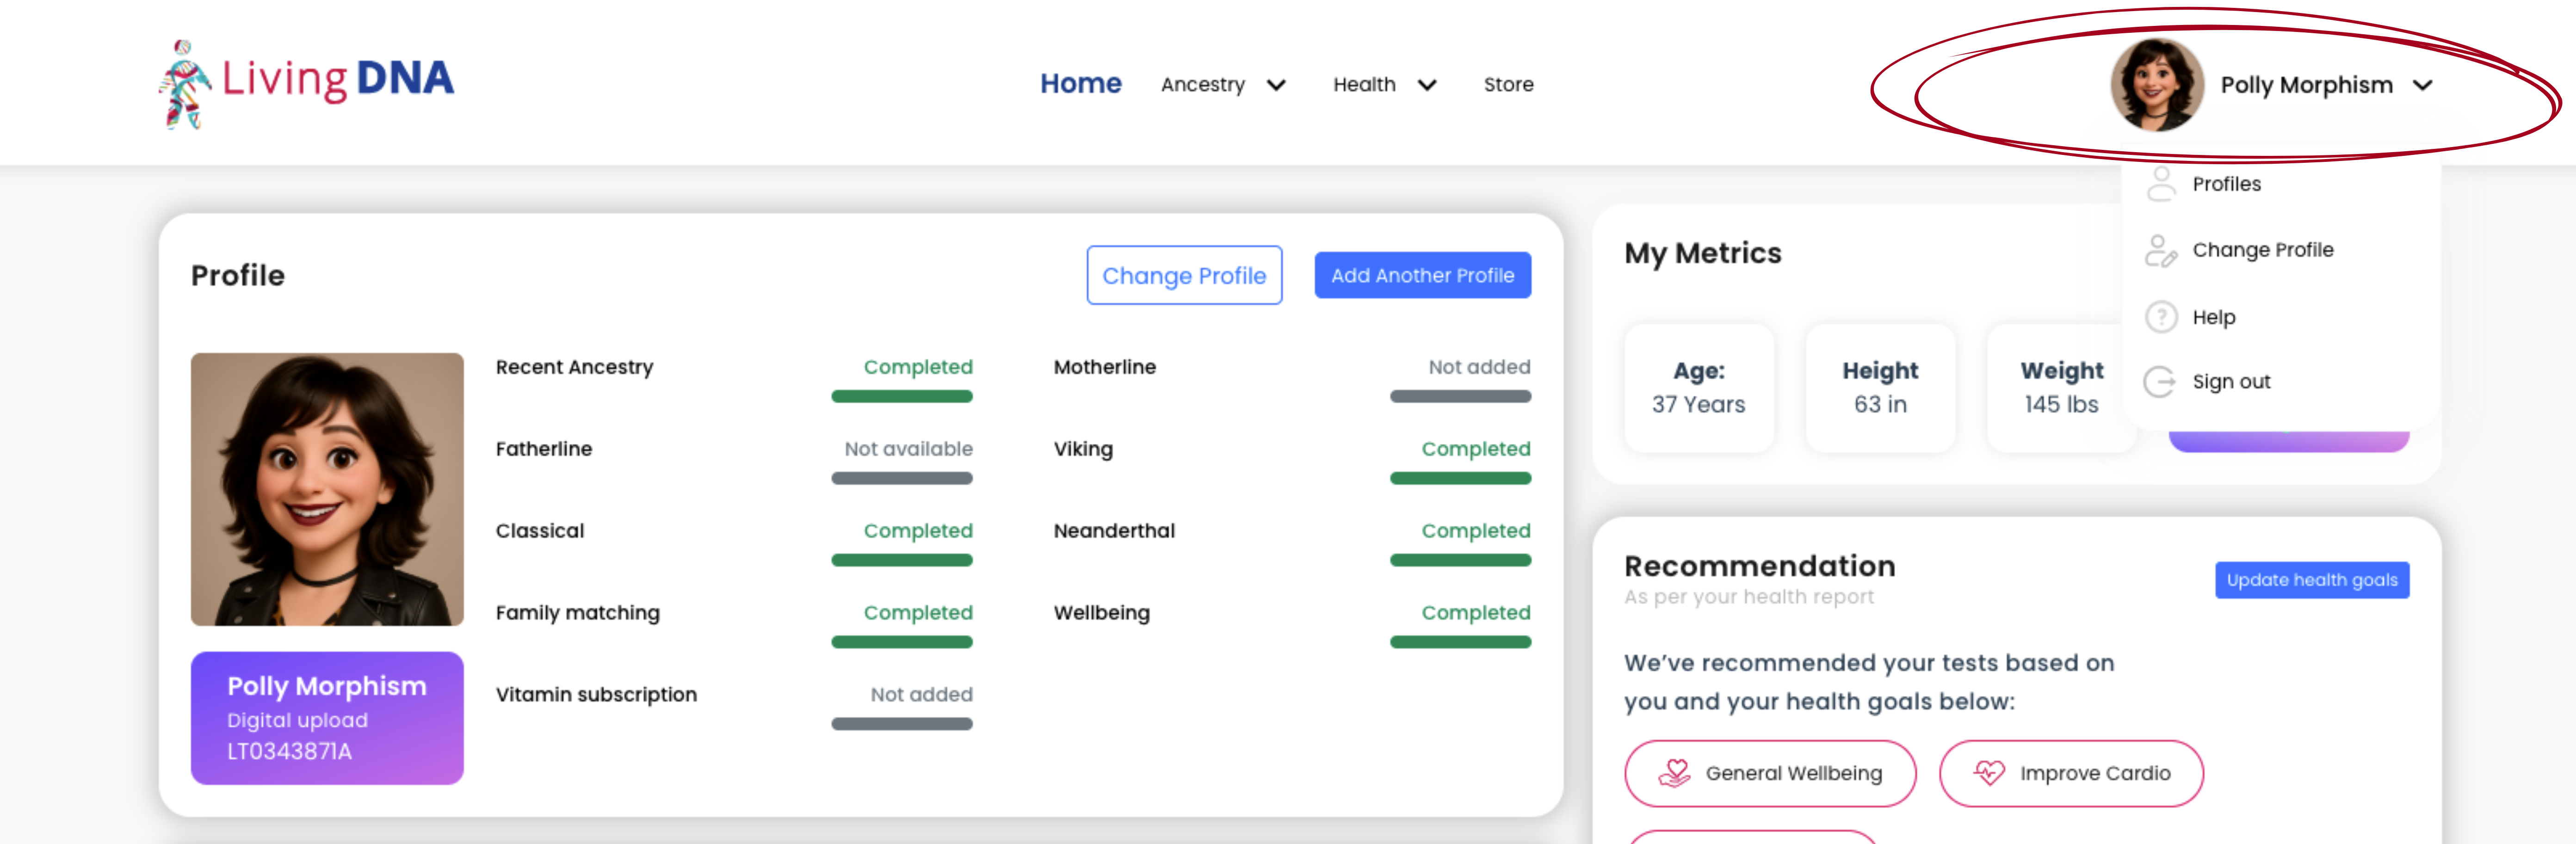Select the Improve Cardio goal pill
The width and height of the screenshot is (2576, 844).
(x=2071, y=773)
